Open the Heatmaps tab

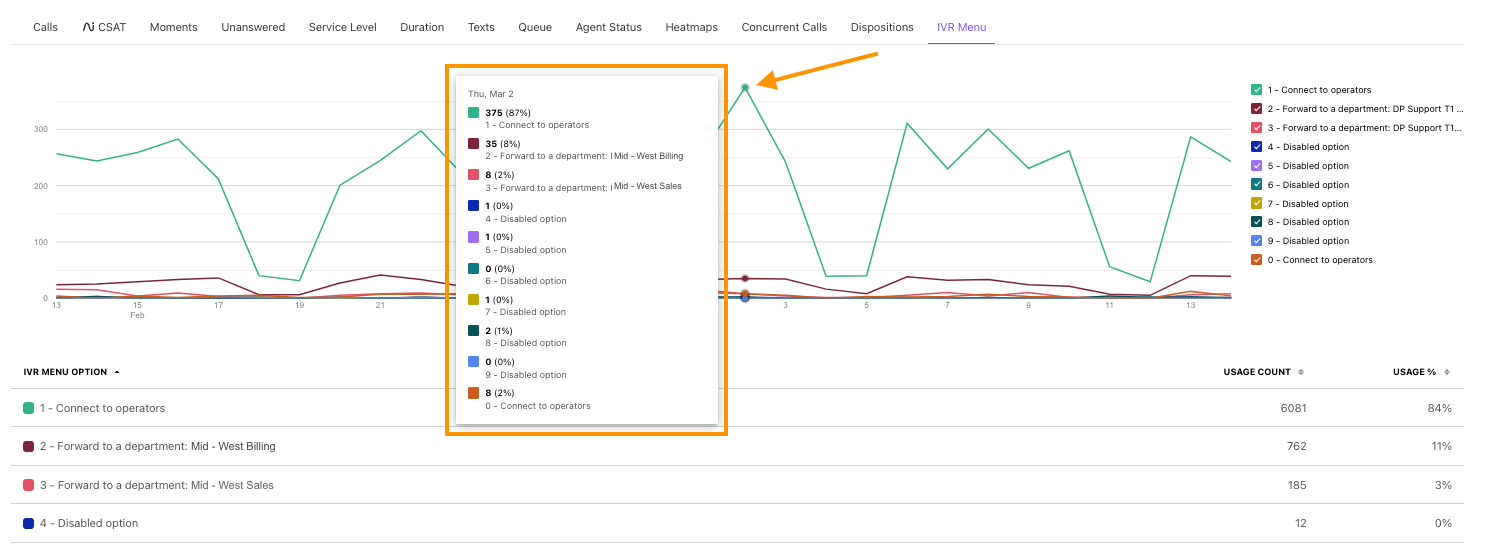(692, 27)
